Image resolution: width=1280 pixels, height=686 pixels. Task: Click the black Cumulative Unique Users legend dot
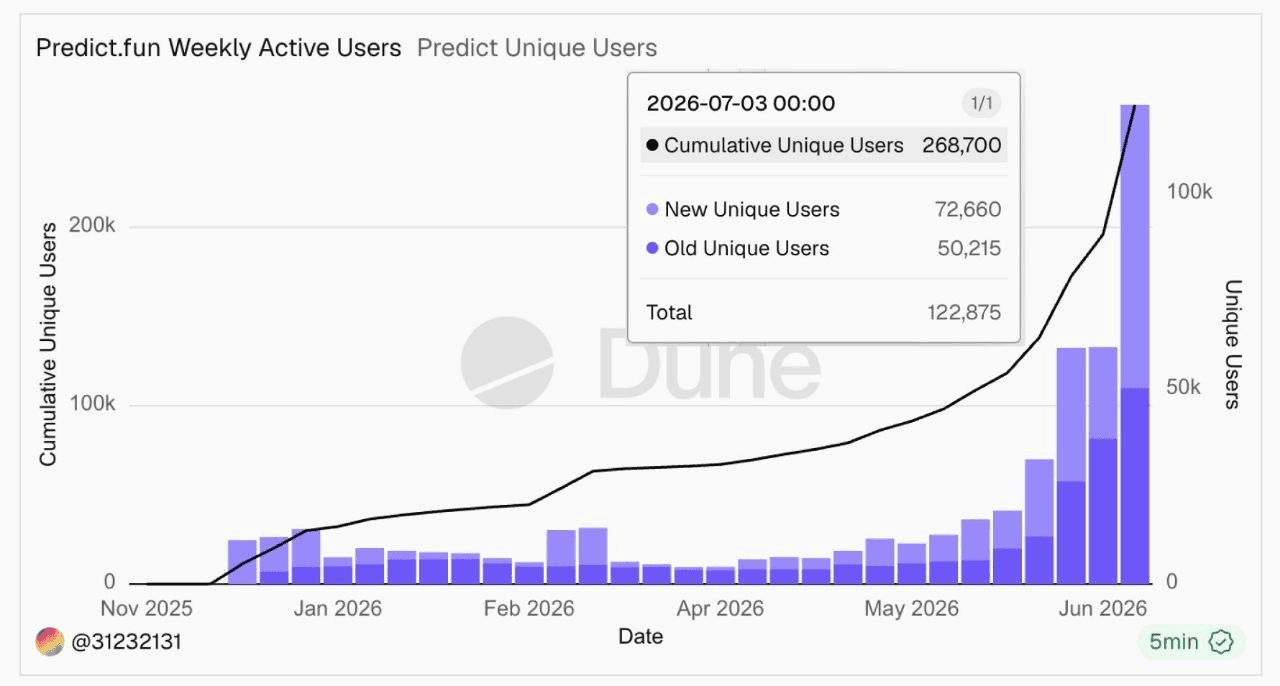click(652, 146)
